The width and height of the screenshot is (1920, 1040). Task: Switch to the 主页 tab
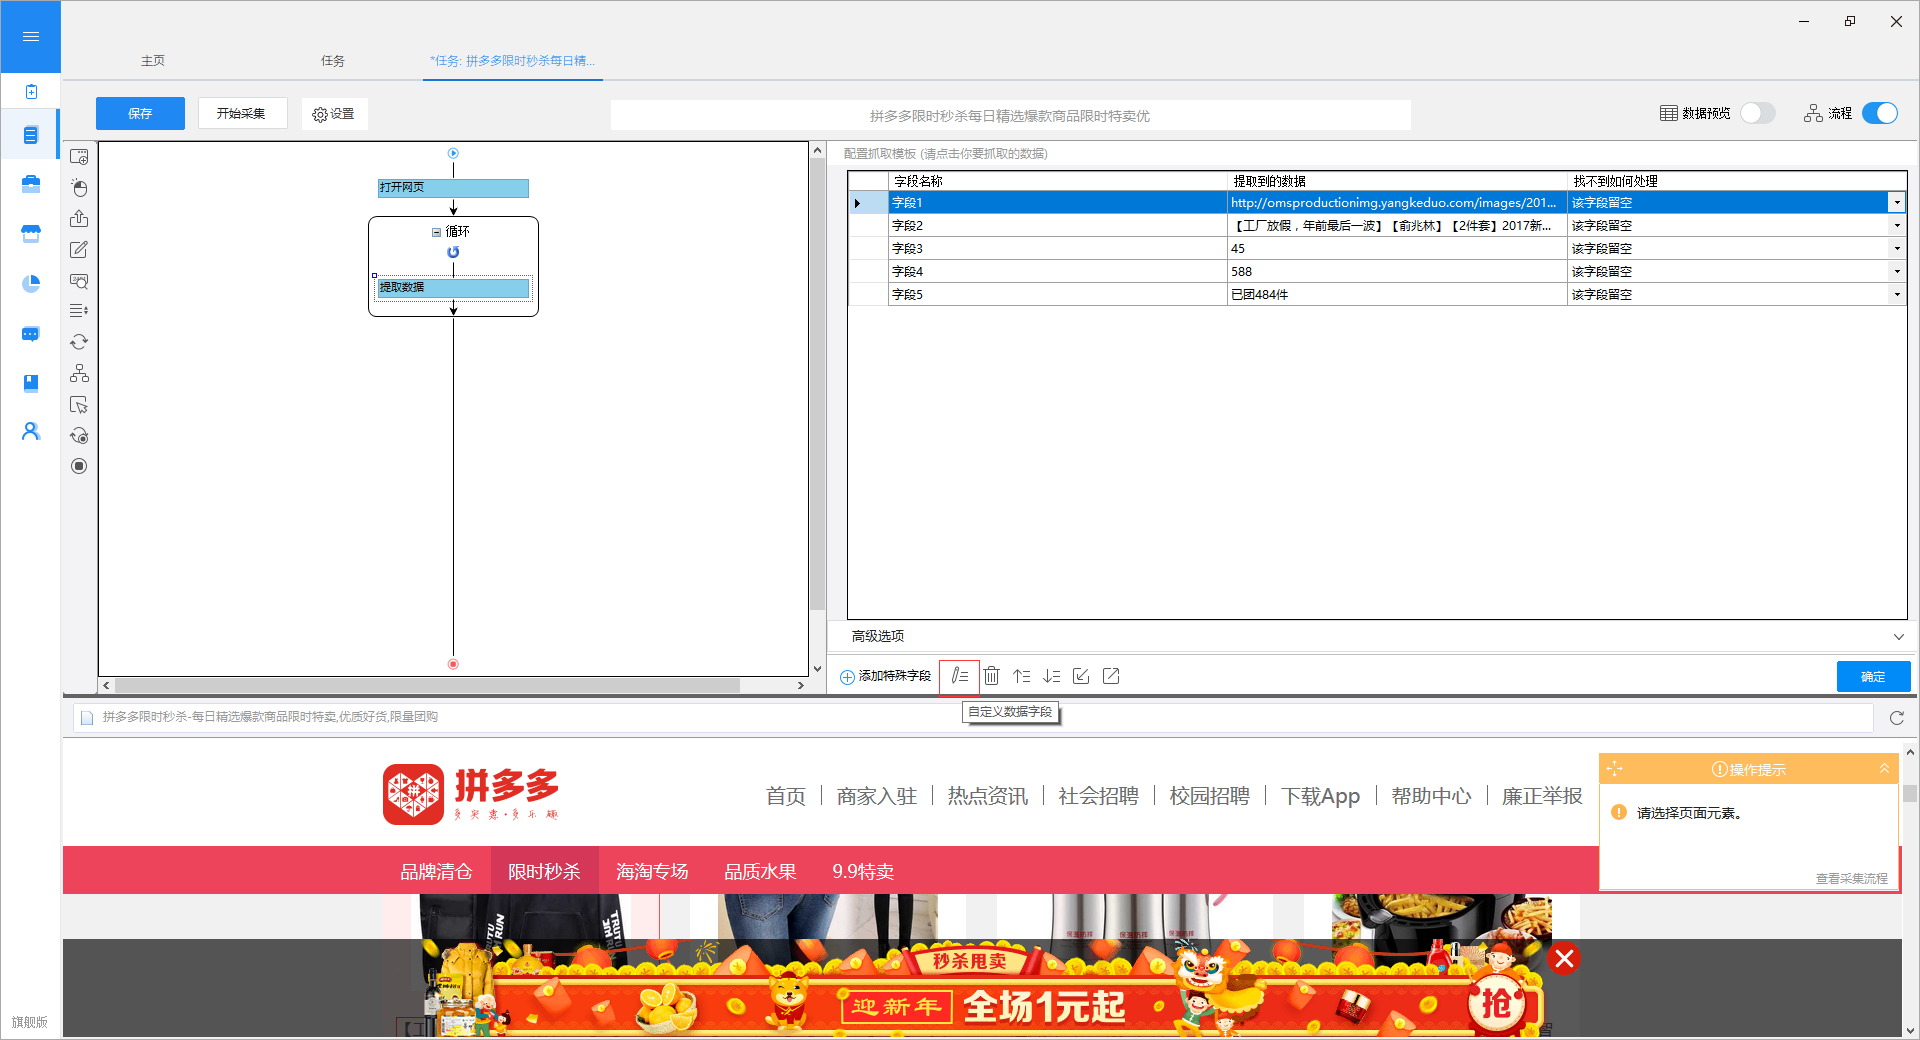click(x=153, y=61)
